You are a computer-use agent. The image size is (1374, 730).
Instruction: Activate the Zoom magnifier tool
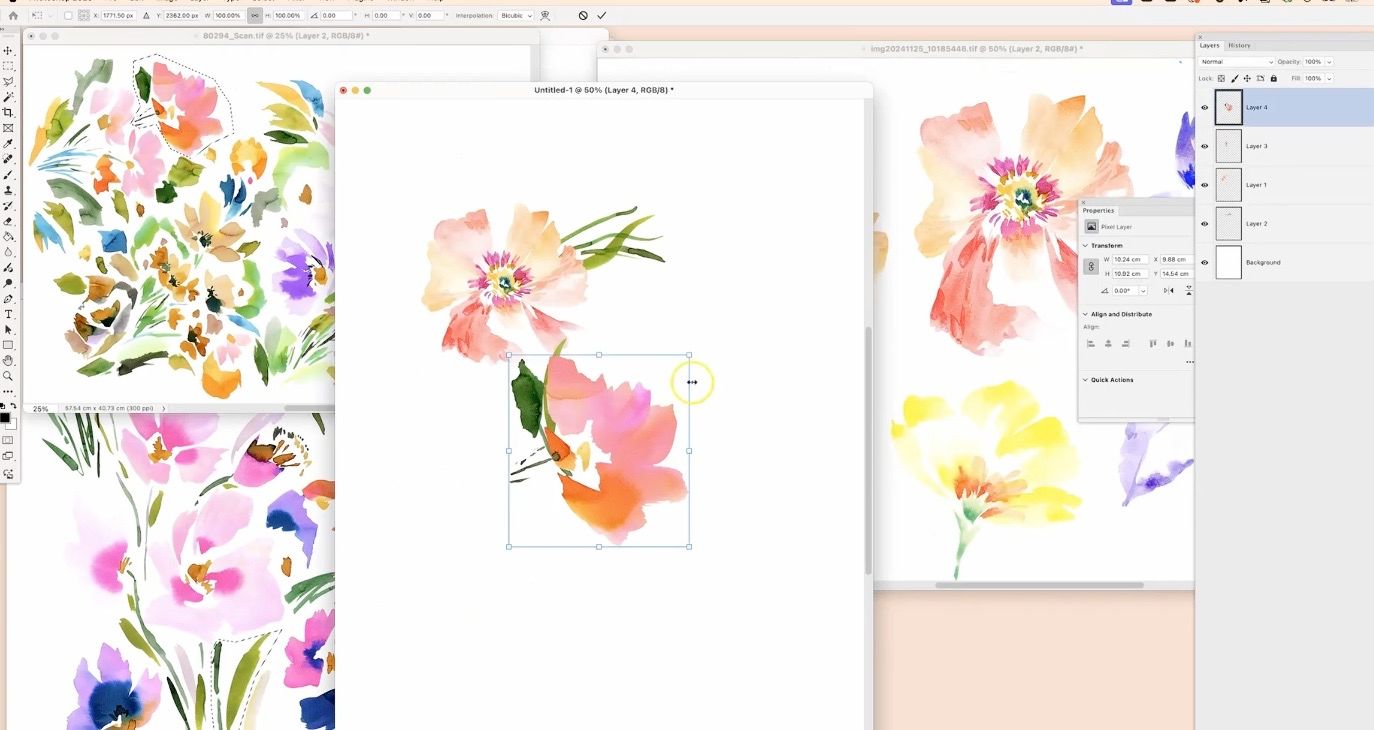point(8,376)
